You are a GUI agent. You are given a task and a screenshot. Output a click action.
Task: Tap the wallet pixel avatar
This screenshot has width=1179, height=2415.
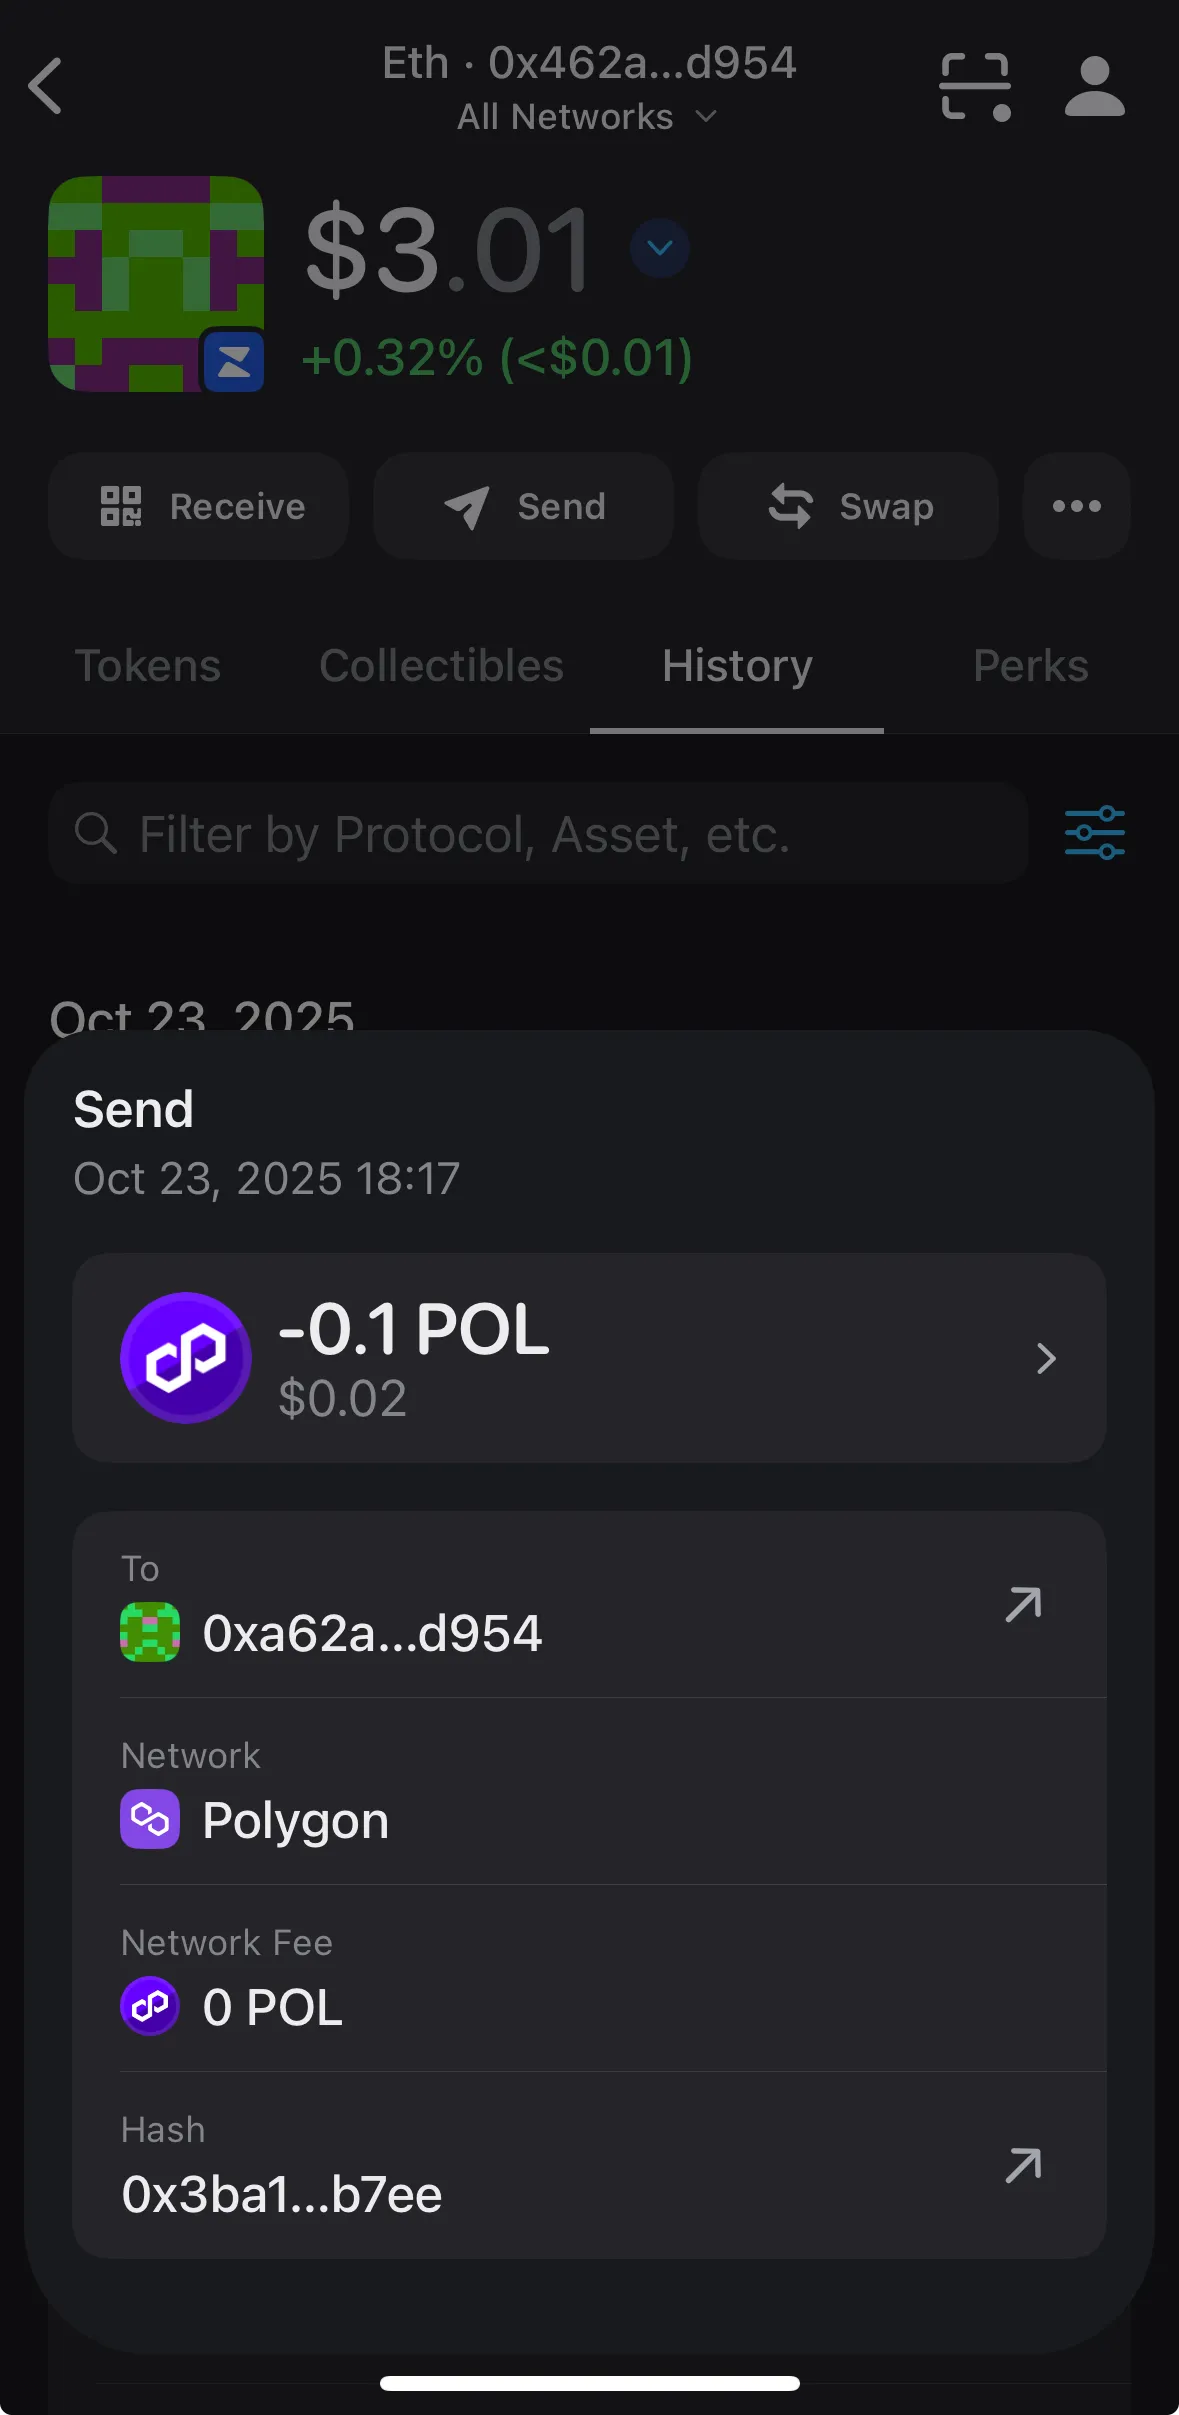156,283
